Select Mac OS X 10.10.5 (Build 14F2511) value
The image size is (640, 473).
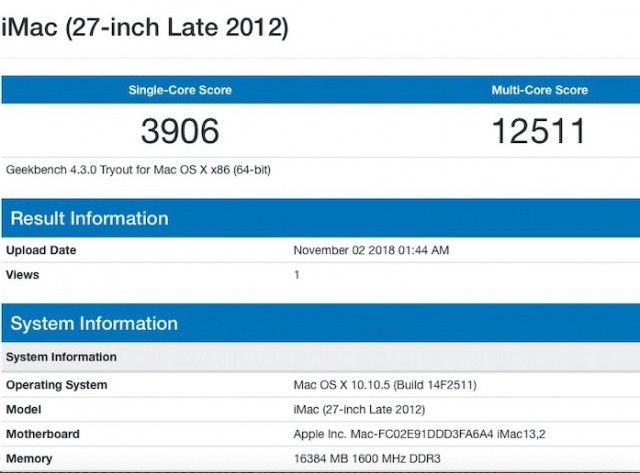(385, 385)
